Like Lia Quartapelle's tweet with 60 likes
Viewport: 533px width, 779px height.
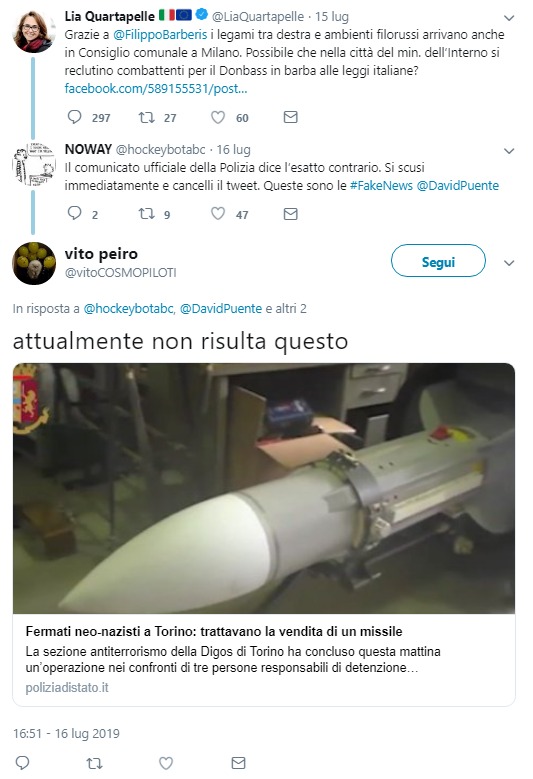pyautogui.click(x=218, y=117)
